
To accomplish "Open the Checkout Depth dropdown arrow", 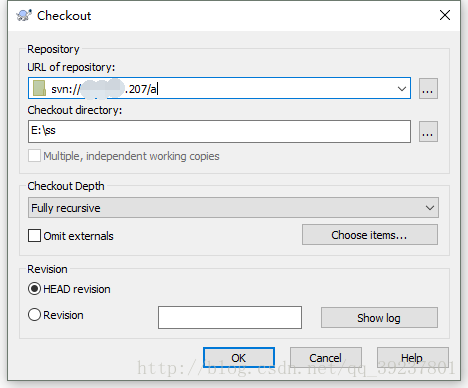I will pyautogui.click(x=430, y=208).
